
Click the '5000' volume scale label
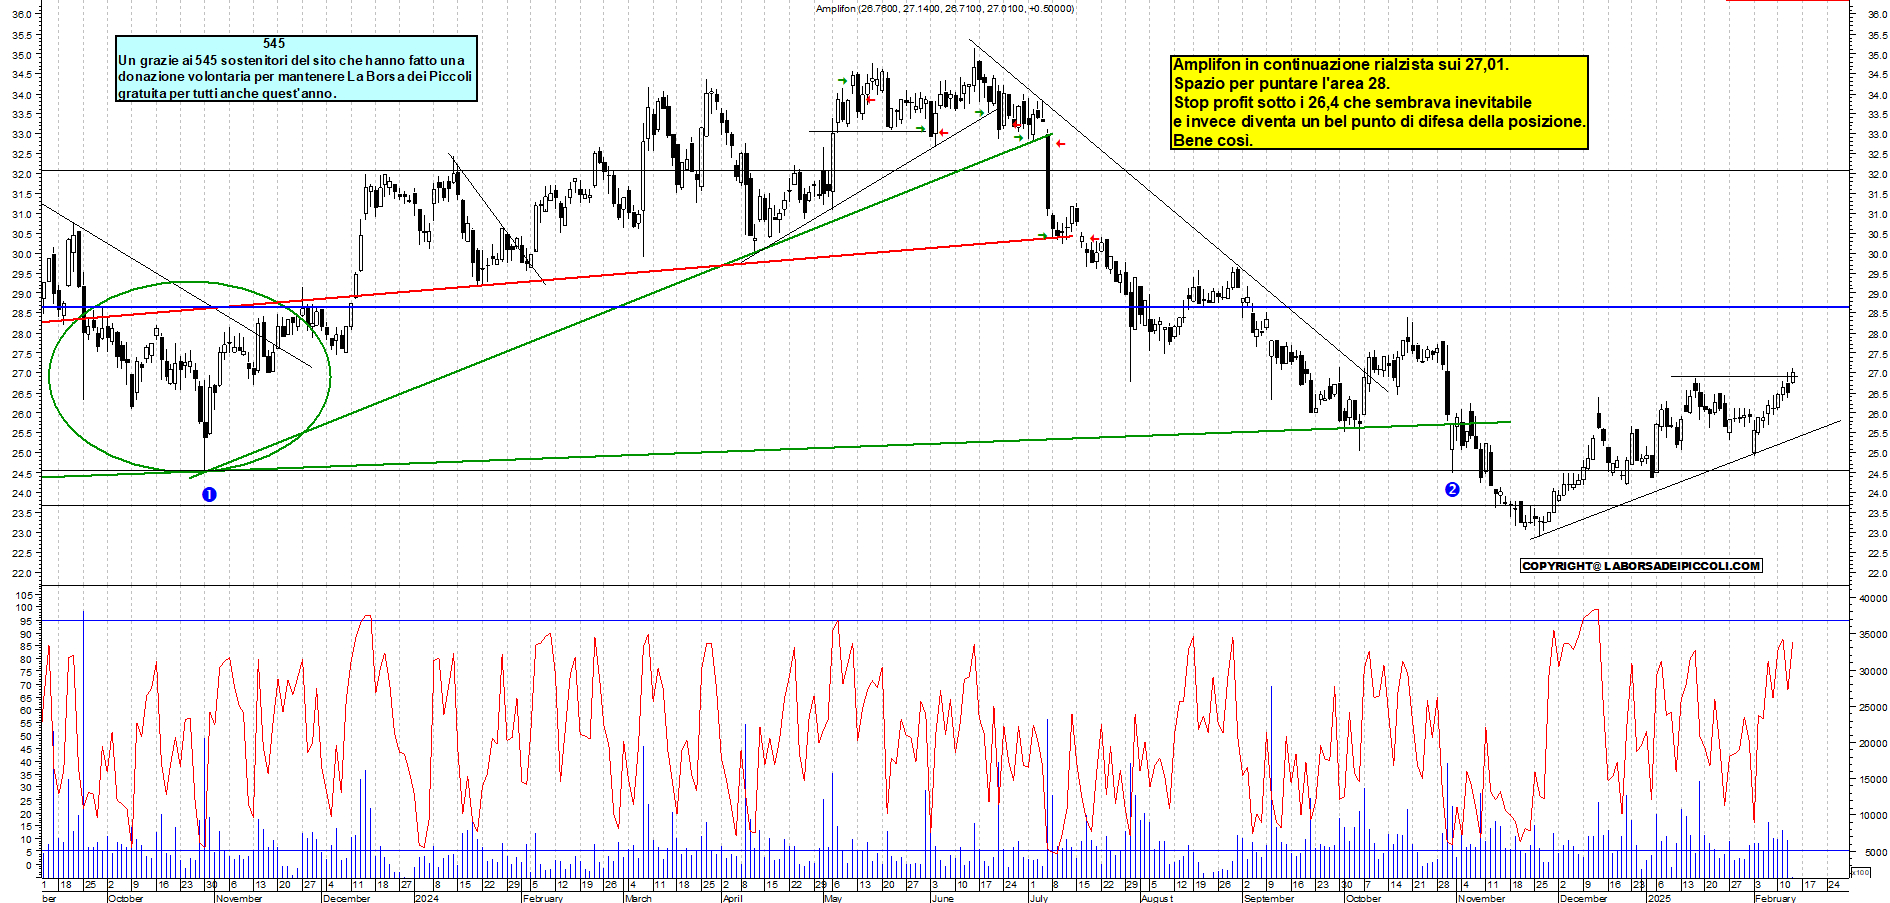point(1875,852)
